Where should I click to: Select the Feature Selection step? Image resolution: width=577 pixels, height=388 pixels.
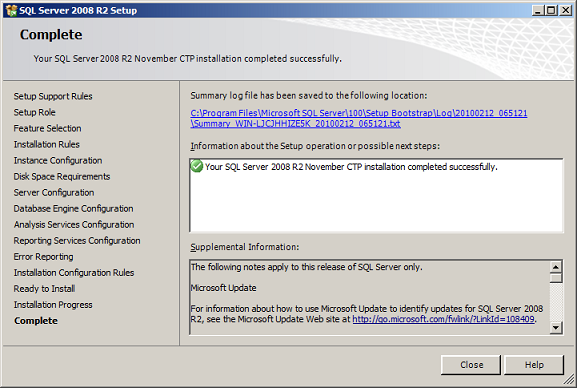point(47,128)
